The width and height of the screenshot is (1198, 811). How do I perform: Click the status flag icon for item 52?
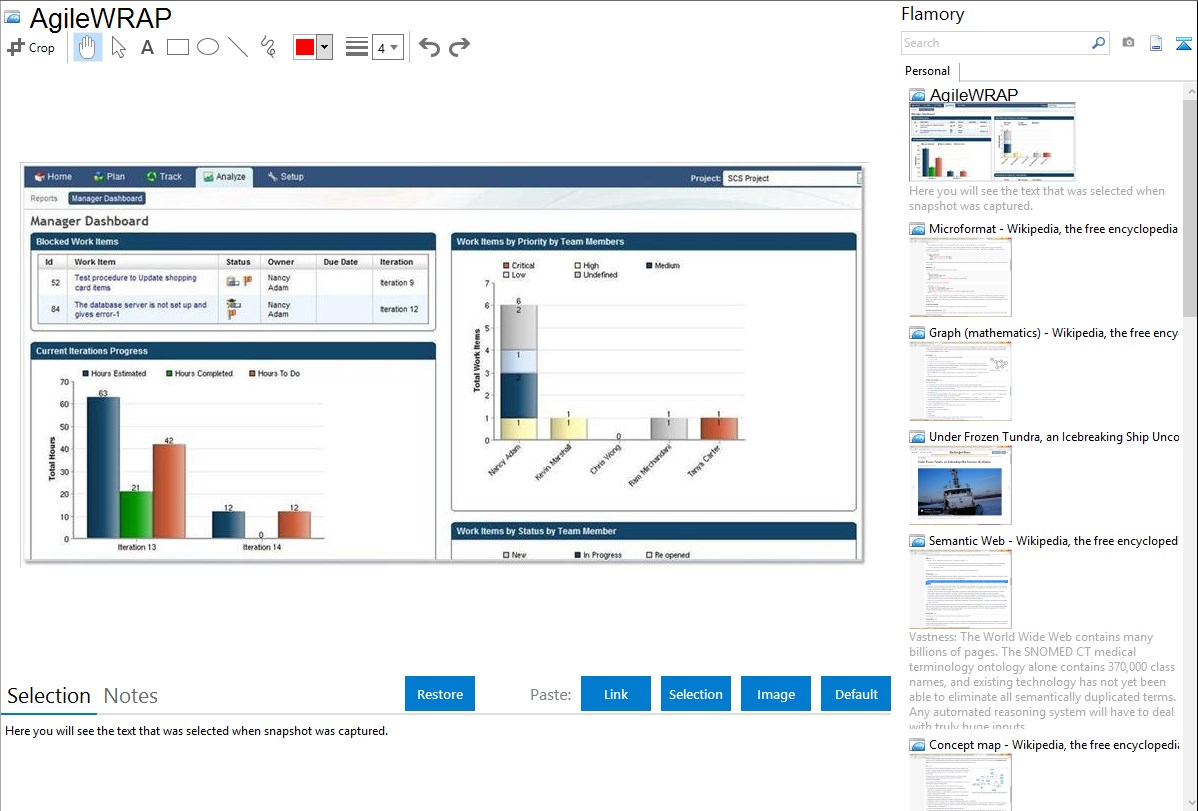[248, 281]
